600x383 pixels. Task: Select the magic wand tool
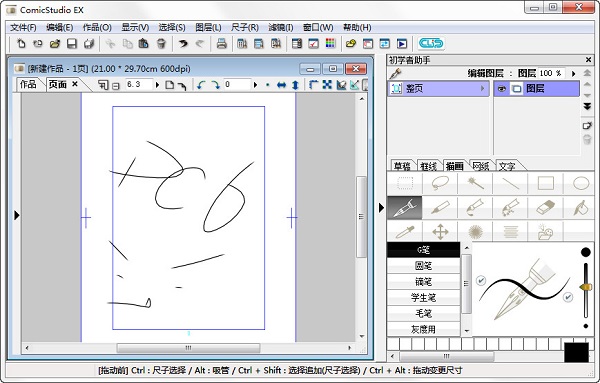475,183
